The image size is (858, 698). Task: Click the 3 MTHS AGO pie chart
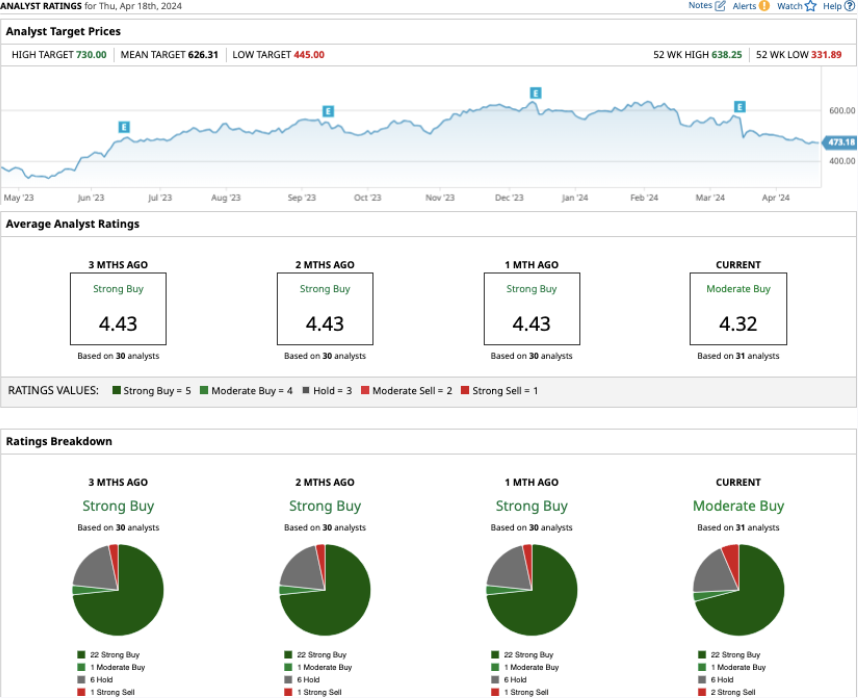(x=118, y=590)
